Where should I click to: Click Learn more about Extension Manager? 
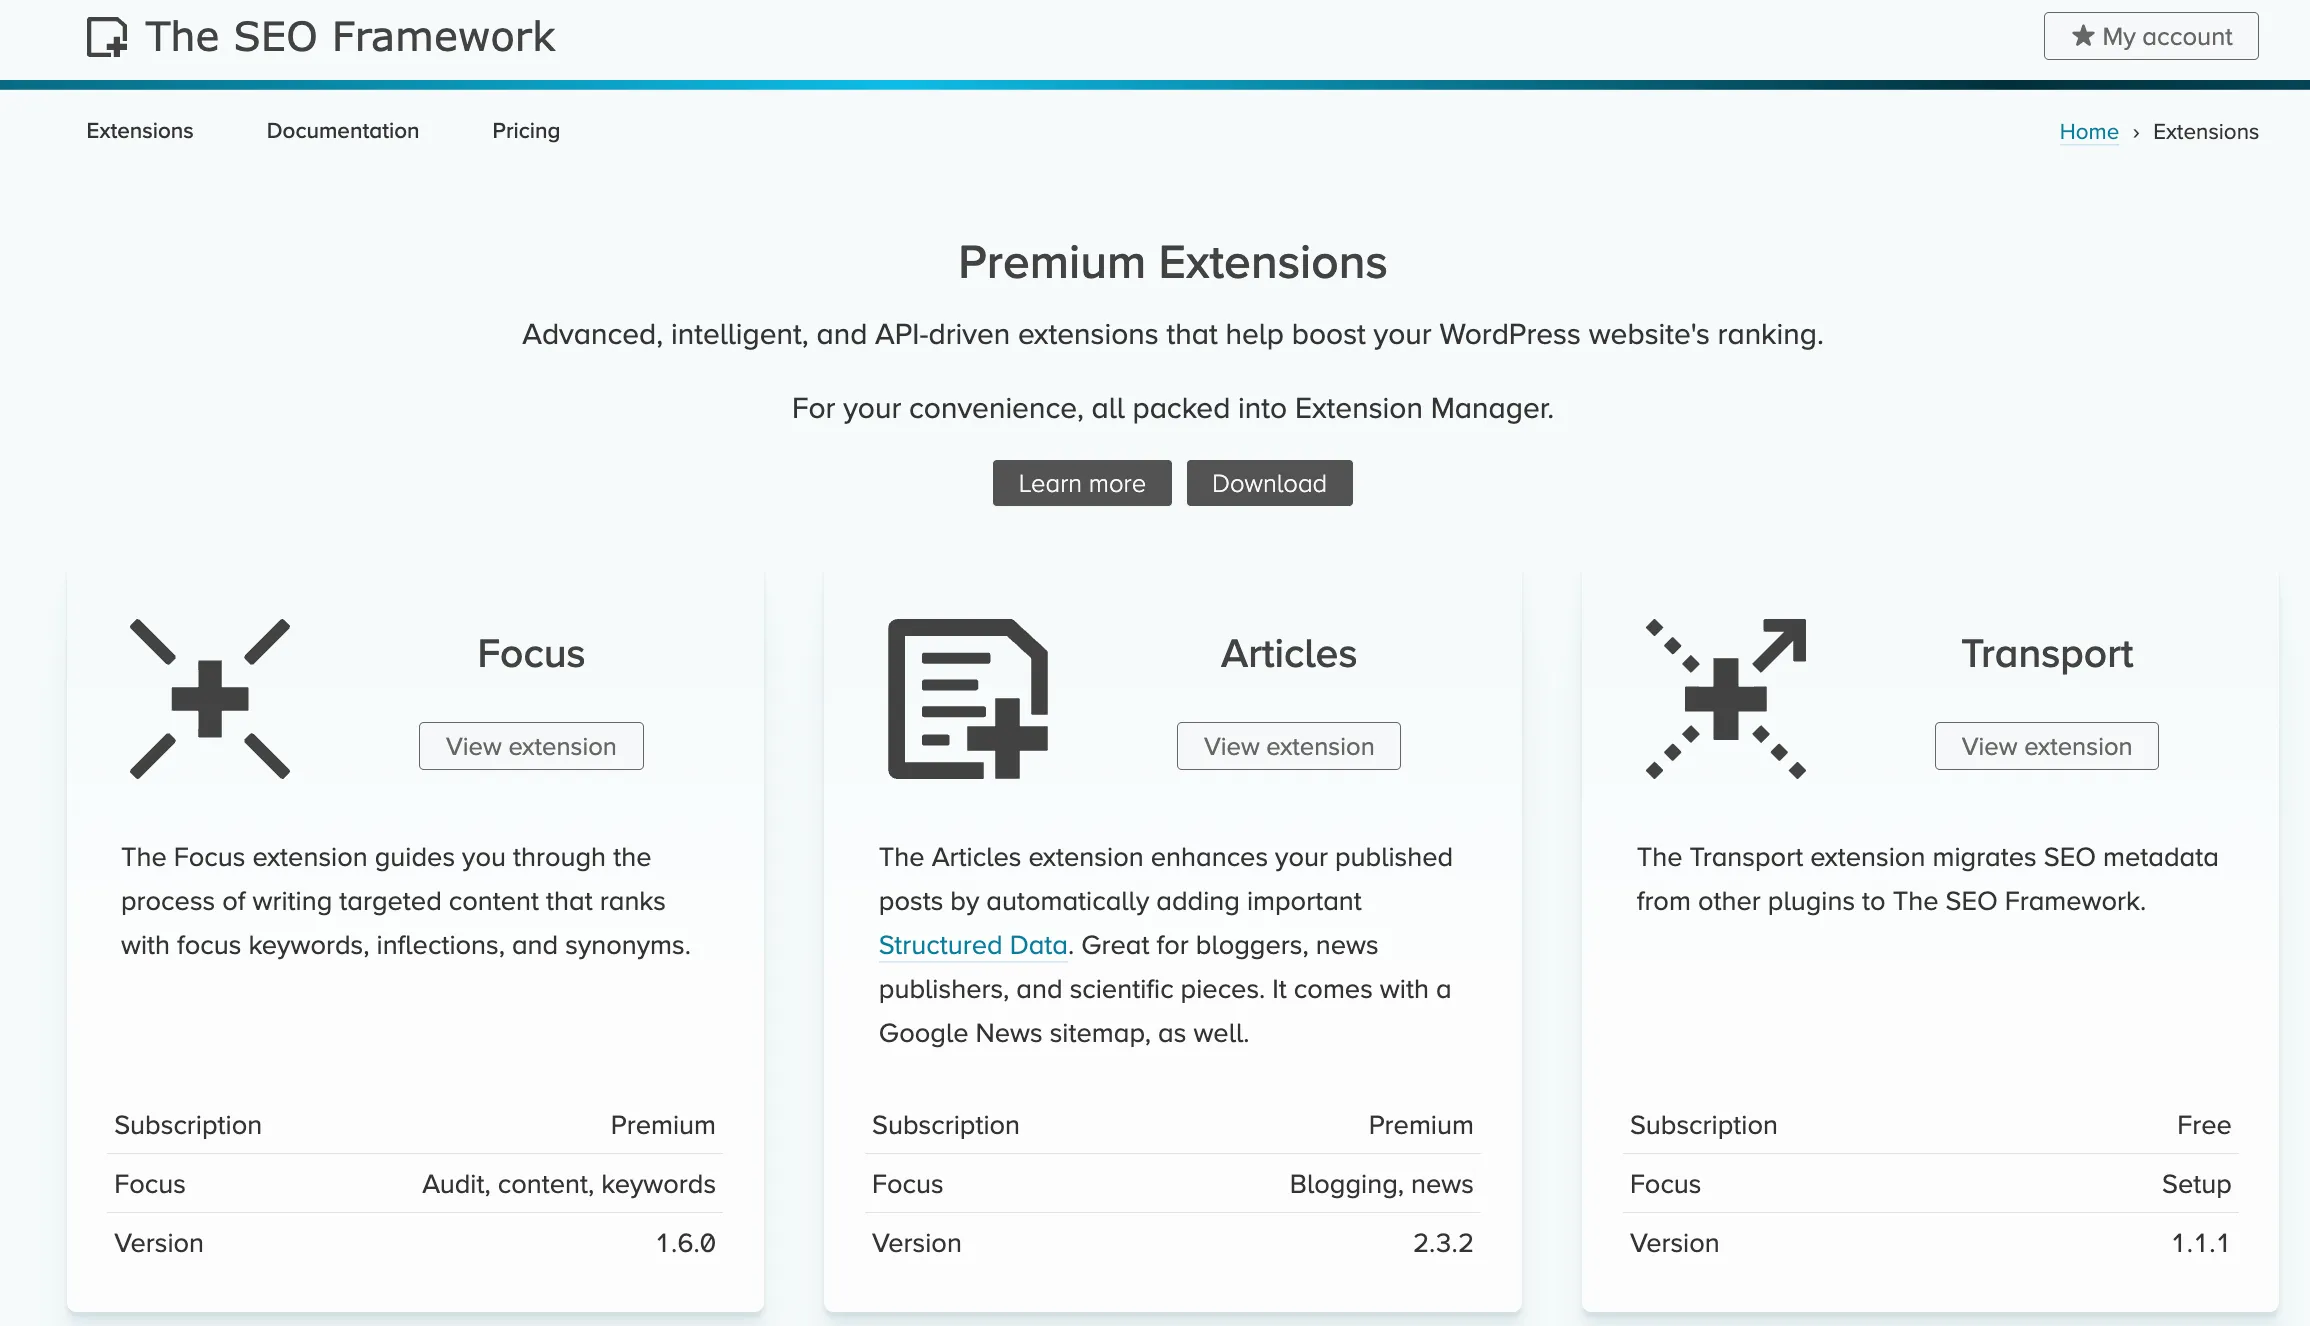tap(1081, 483)
